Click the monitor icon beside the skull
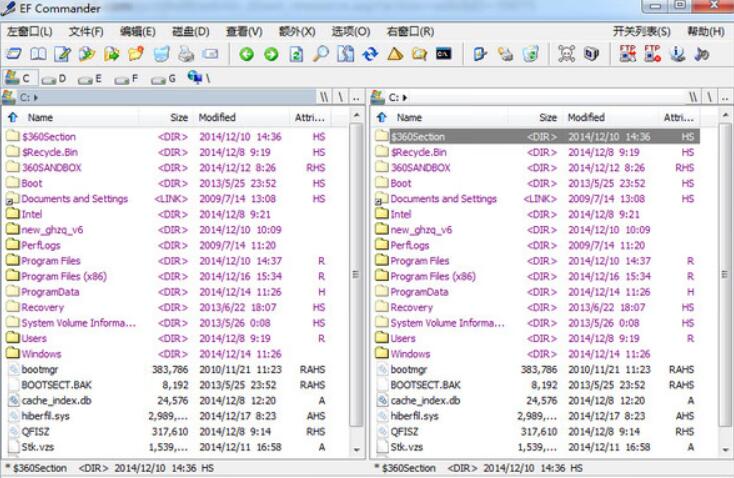 (591, 54)
